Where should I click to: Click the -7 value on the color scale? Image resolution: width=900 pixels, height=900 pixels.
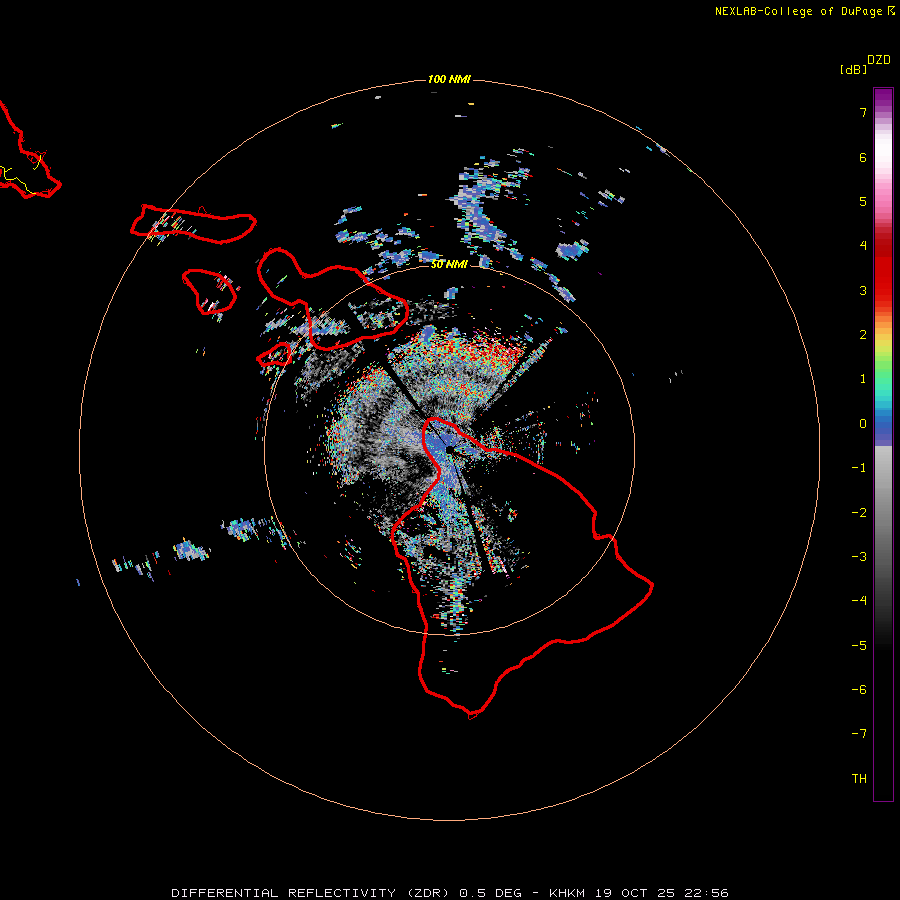tap(859, 734)
